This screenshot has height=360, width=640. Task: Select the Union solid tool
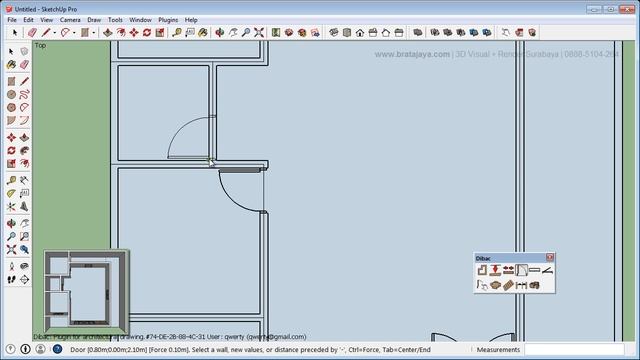click(x=448, y=32)
